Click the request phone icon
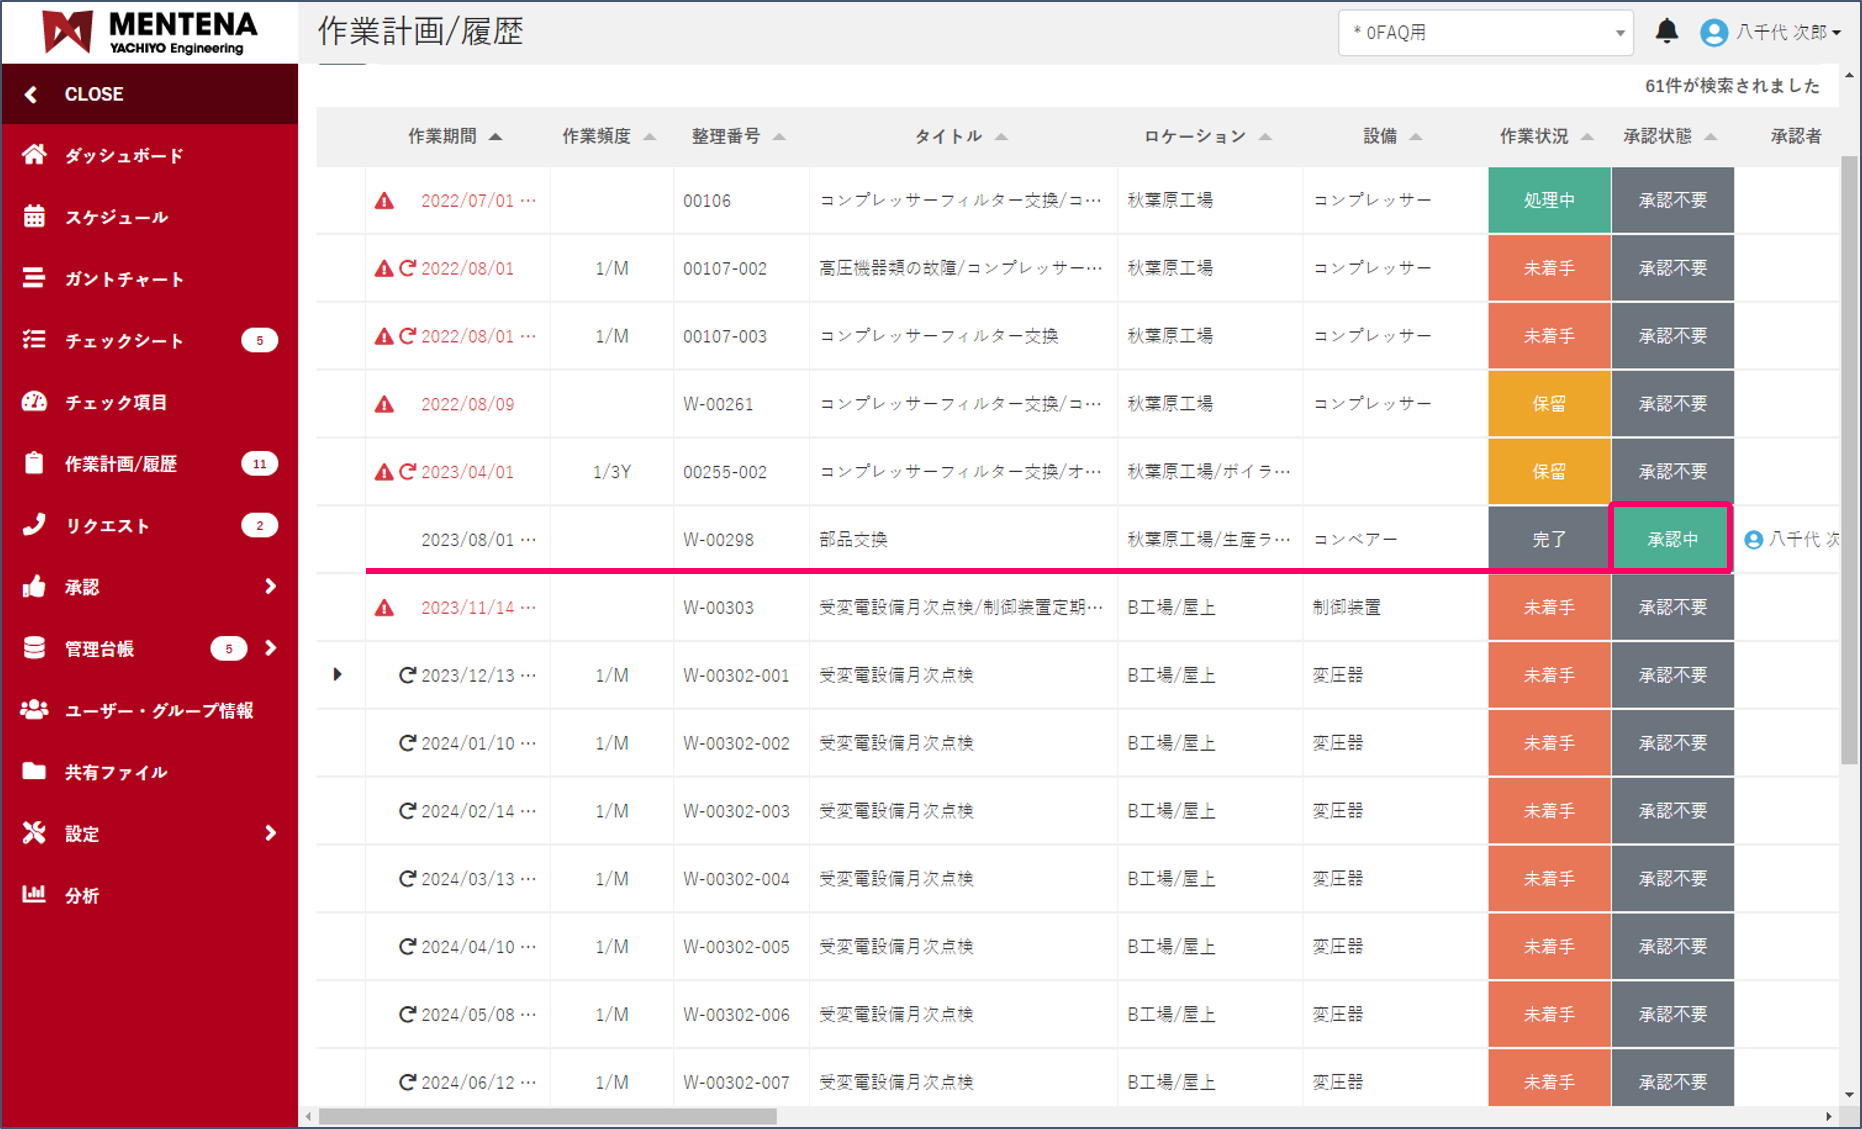Image resolution: width=1862 pixels, height=1129 pixels. [x=34, y=525]
